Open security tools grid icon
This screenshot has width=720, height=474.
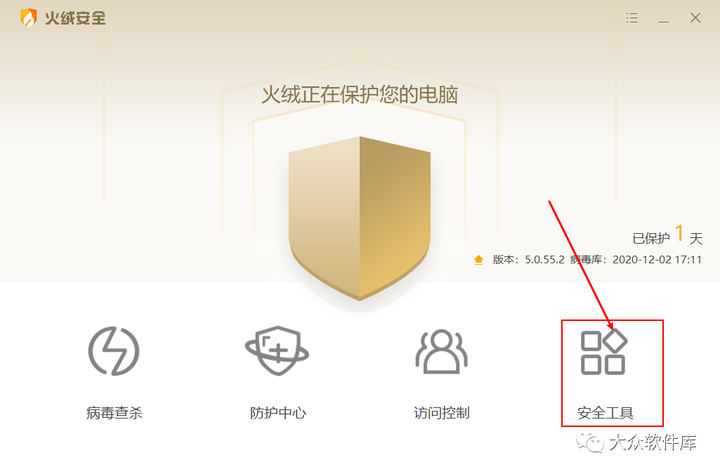coord(604,351)
